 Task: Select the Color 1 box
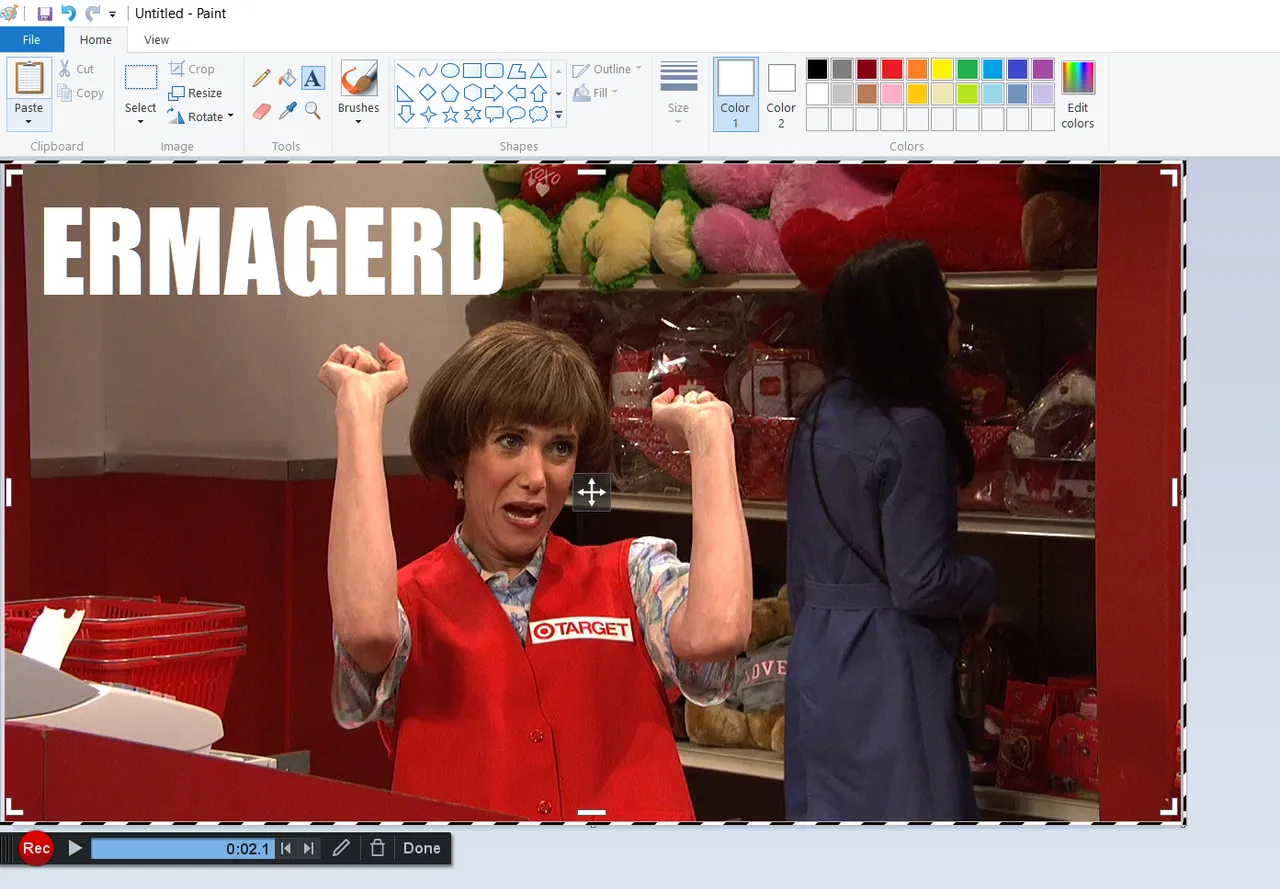point(735,94)
